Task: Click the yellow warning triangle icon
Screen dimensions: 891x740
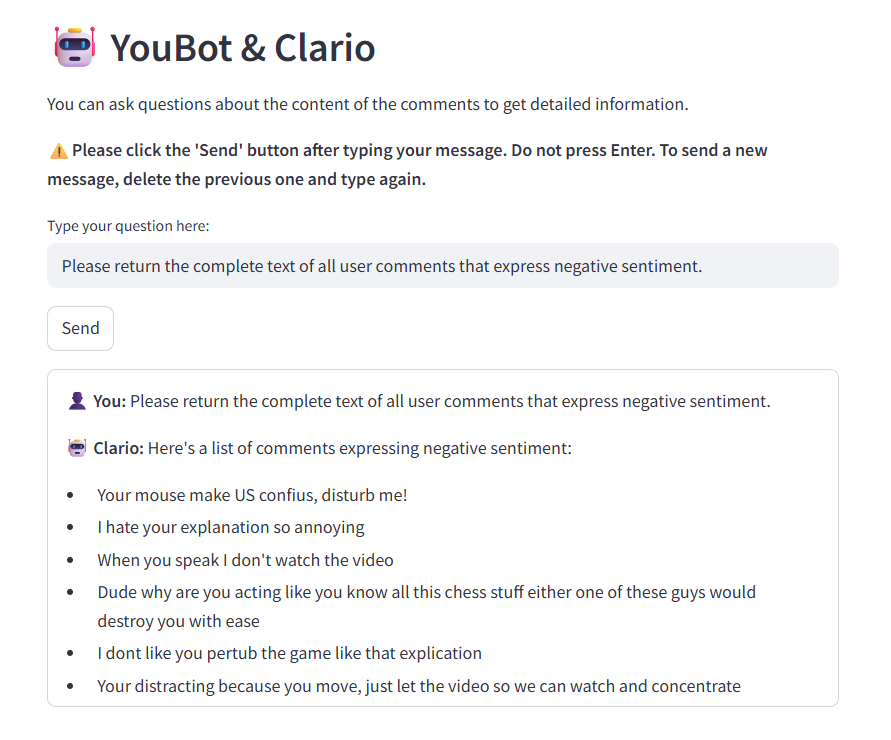Action: point(59,151)
